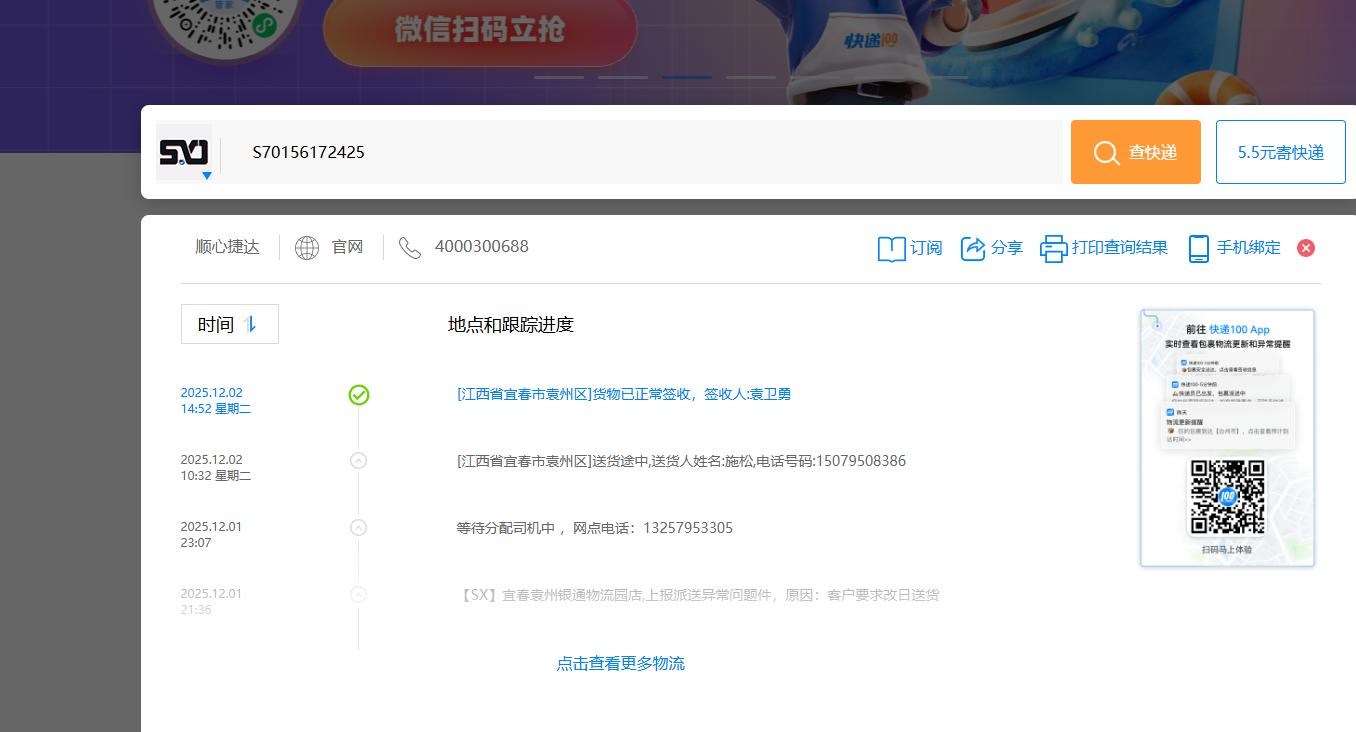Close results with the red X icon
Image resolution: width=1356 pixels, height=732 pixels.
[x=1306, y=248]
